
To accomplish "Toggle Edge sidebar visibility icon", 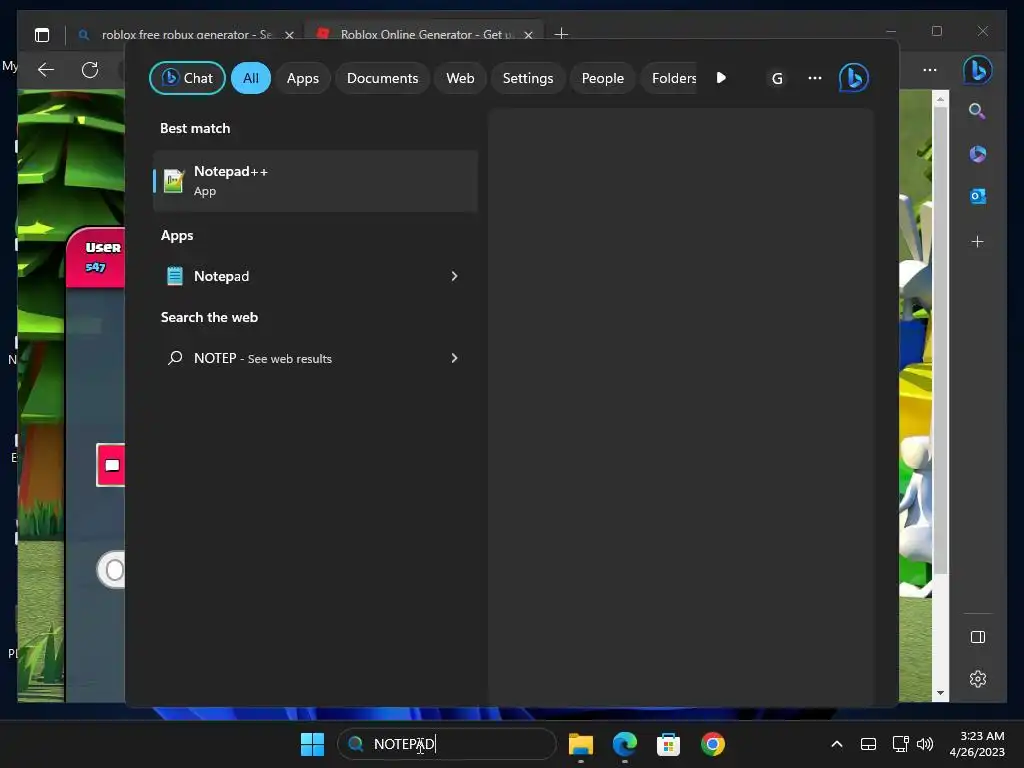I will coord(978,637).
